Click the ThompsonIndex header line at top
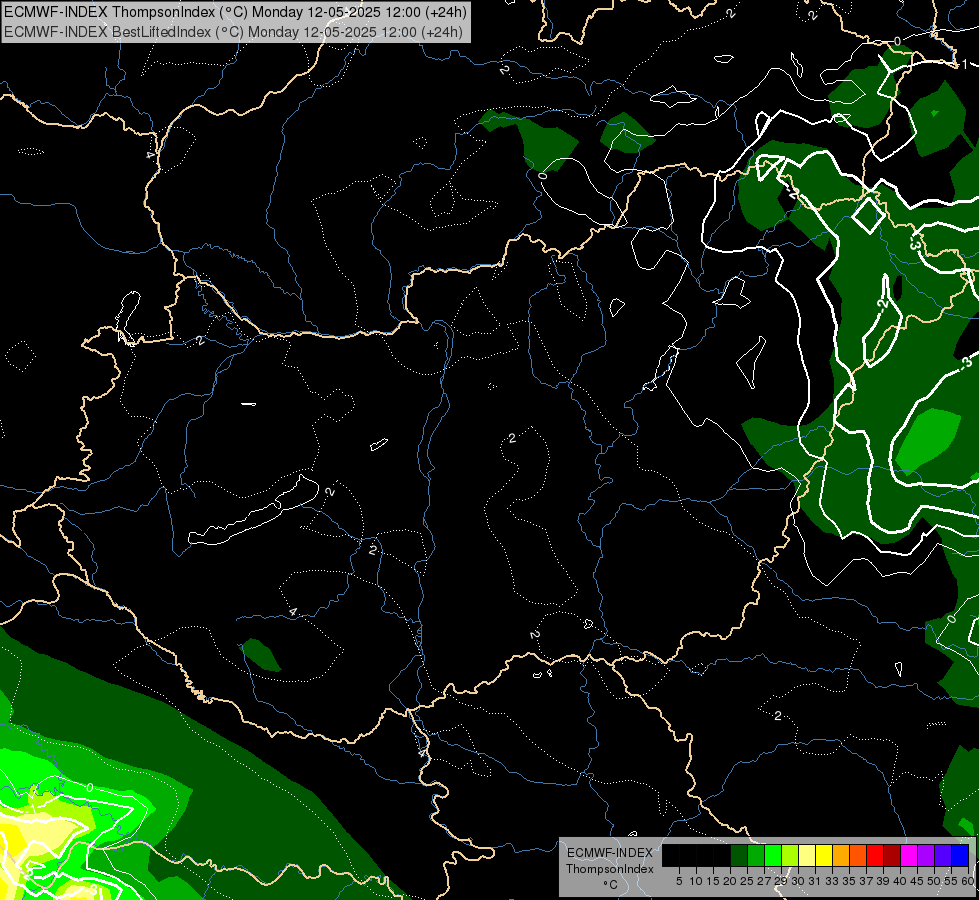The image size is (979, 900). point(235,12)
